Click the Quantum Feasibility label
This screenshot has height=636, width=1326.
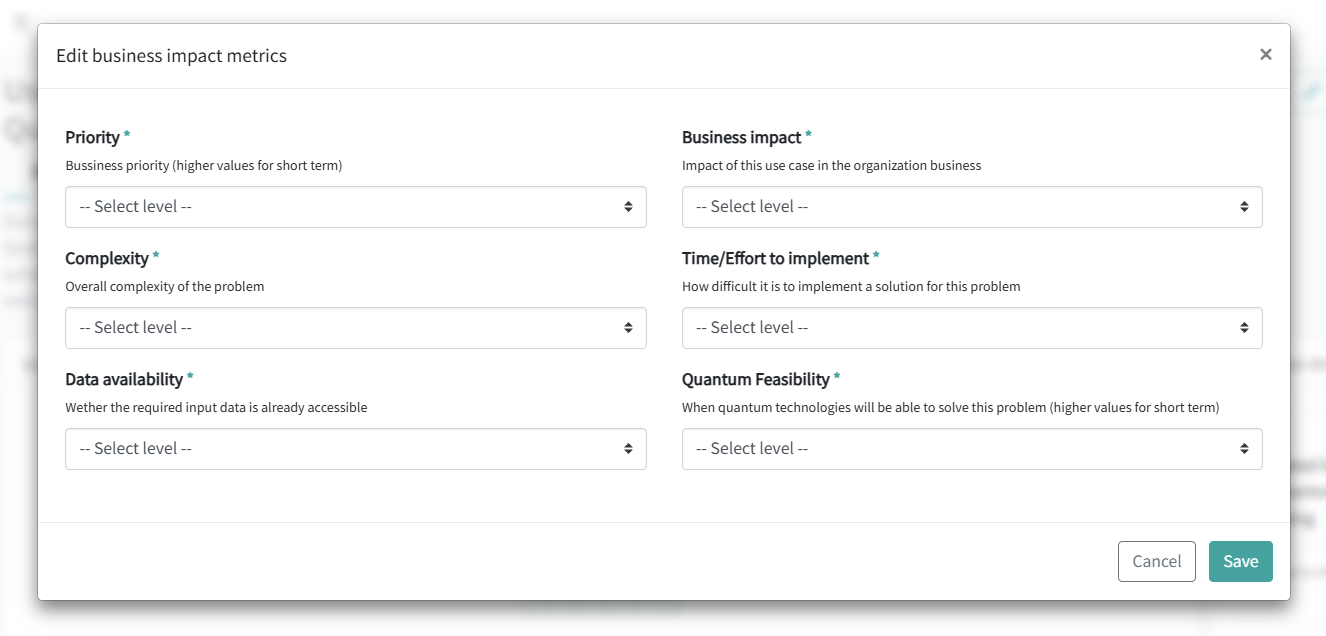756,379
